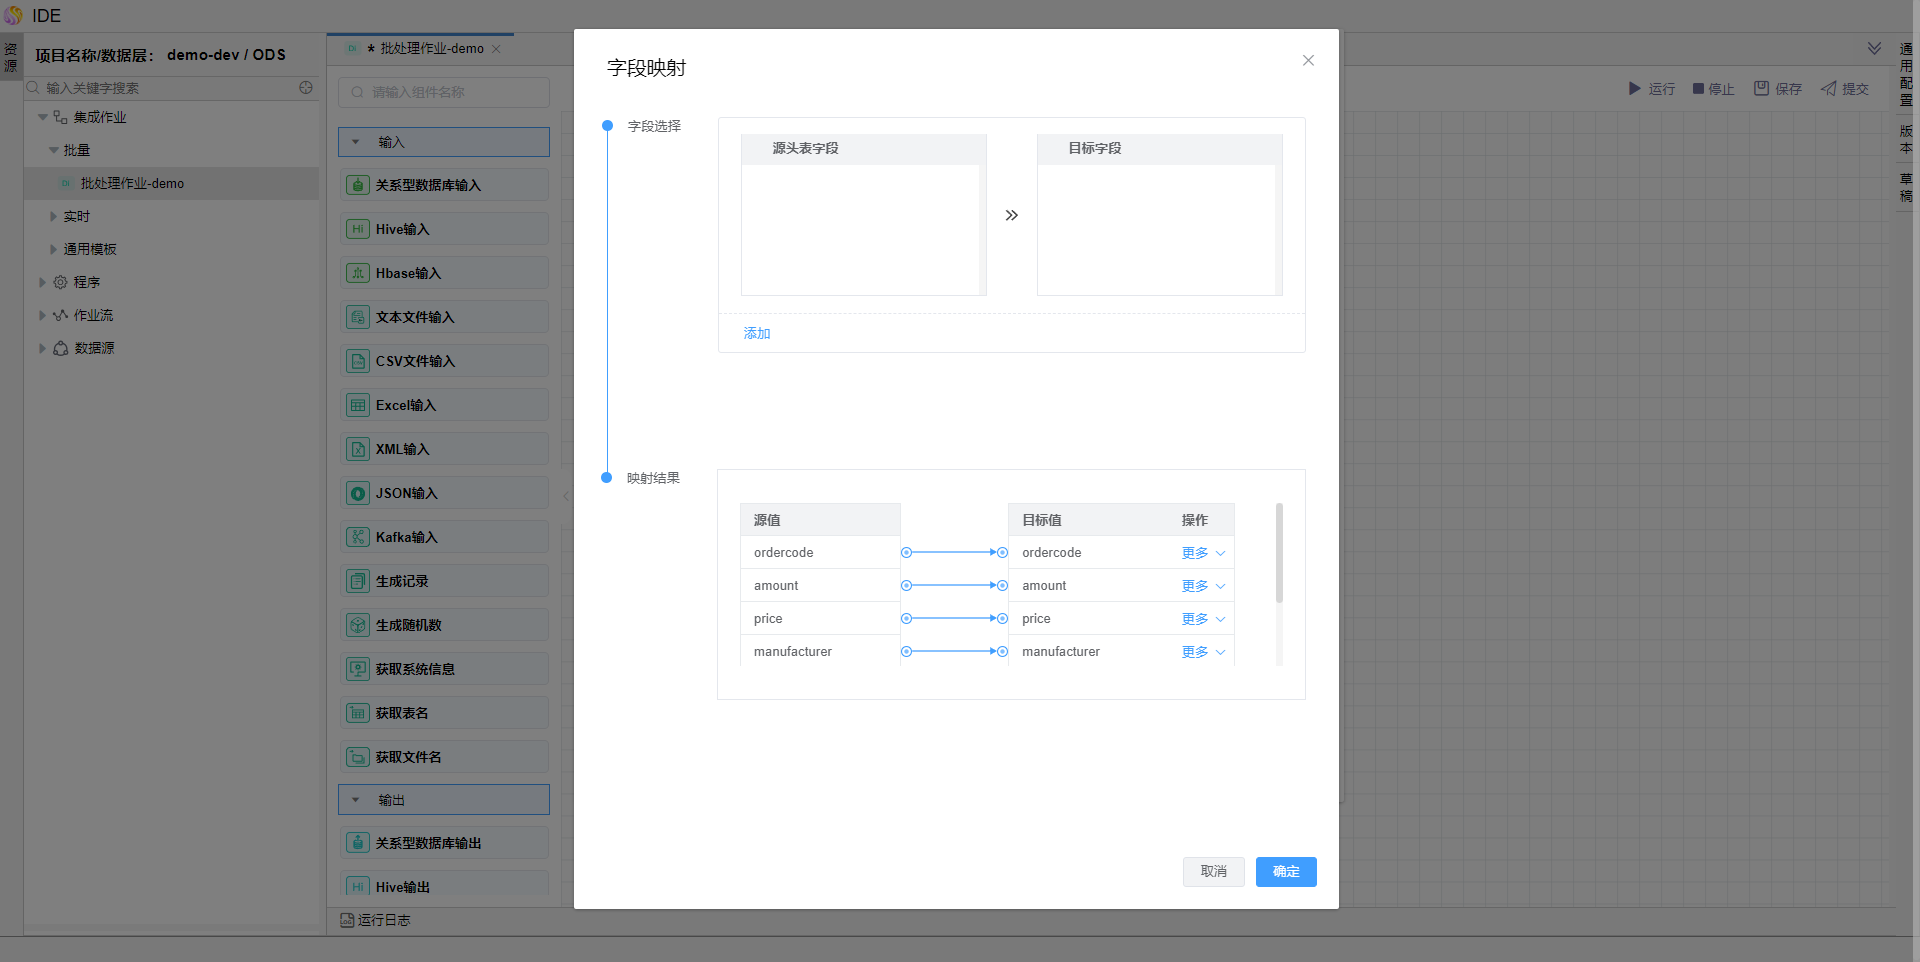Select the Excel输入 component icon
The height and width of the screenshot is (962, 1920).
(x=358, y=405)
